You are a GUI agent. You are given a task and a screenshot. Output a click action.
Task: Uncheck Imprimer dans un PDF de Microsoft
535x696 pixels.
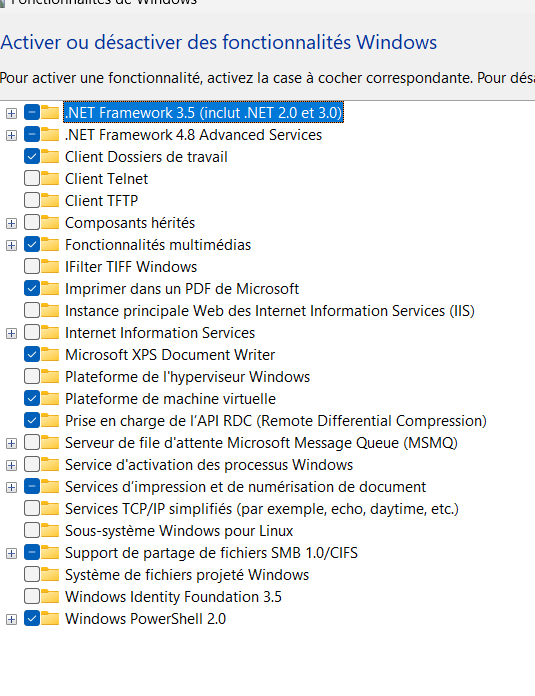[32, 289]
